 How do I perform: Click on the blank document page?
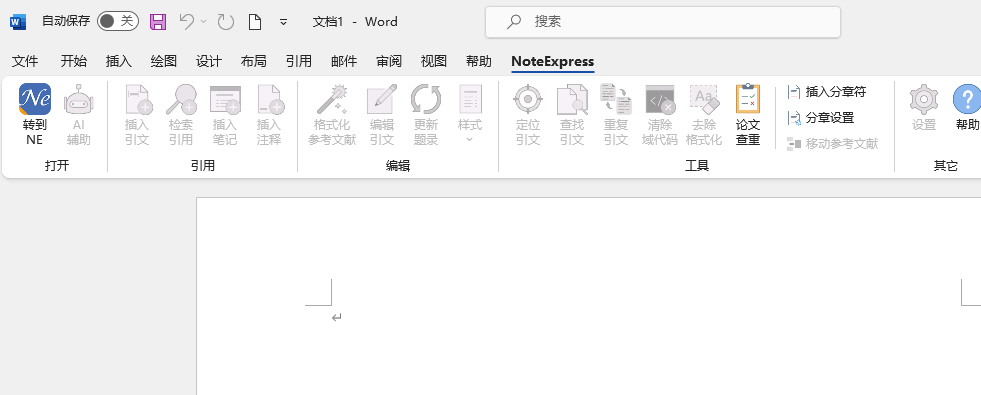[588, 296]
